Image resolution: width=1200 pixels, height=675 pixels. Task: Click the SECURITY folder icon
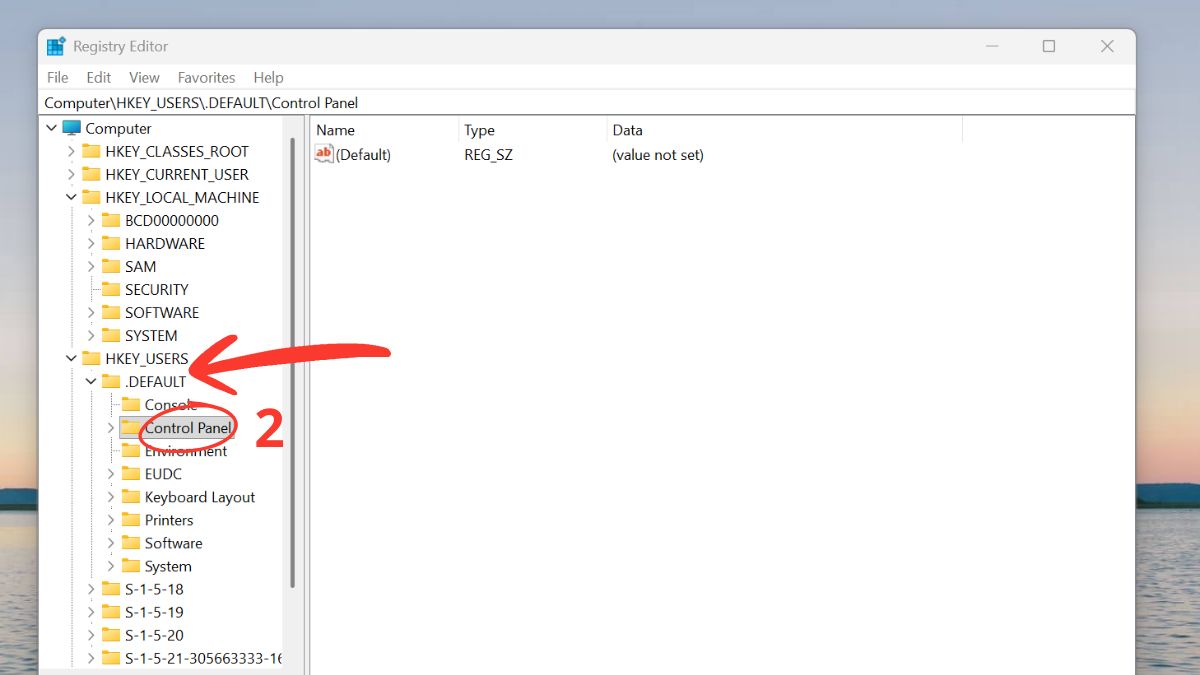(x=111, y=289)
